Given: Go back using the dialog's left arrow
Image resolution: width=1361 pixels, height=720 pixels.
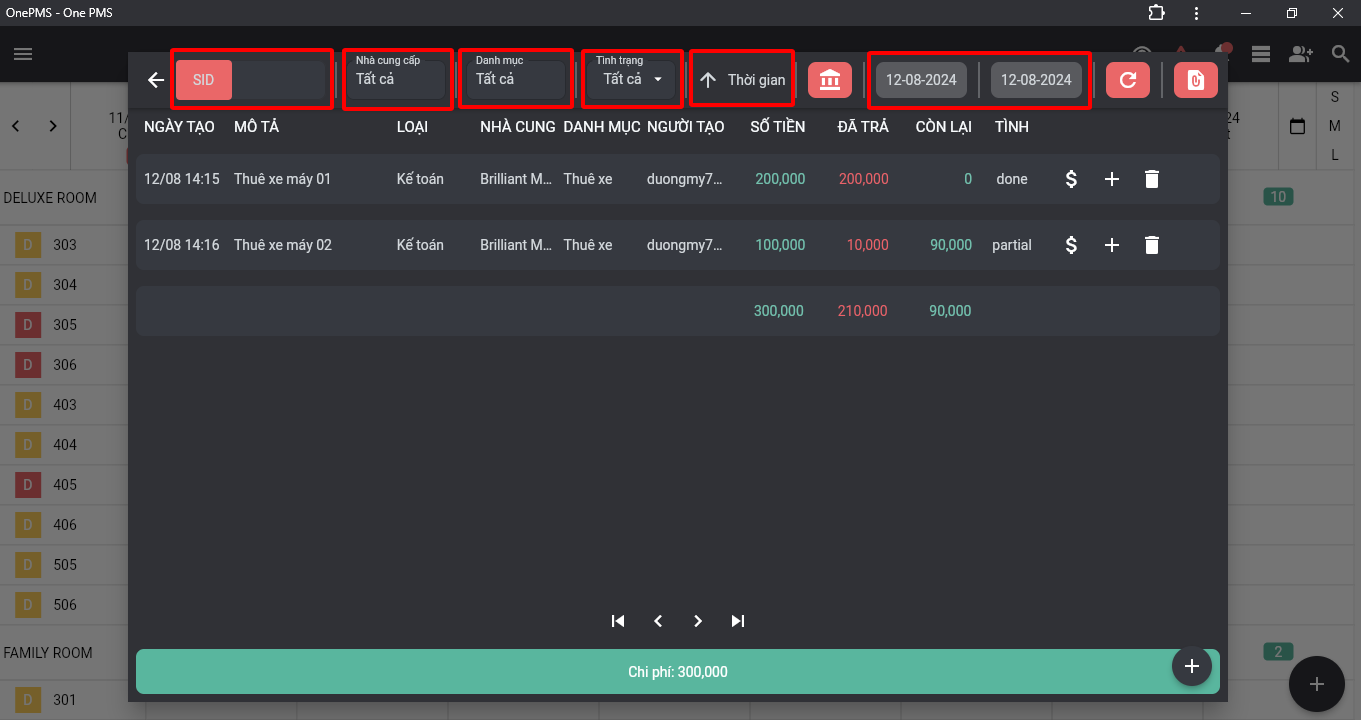Looking at the screenshot, I should click(155, 80).
